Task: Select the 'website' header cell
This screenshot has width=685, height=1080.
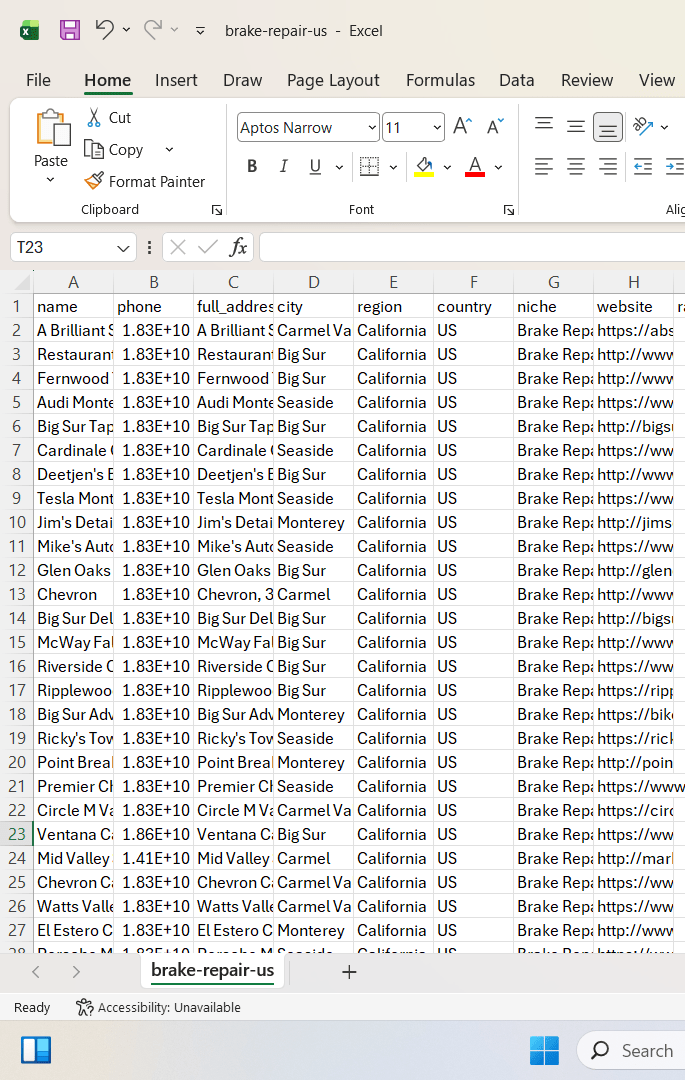Action: [633, 307]
